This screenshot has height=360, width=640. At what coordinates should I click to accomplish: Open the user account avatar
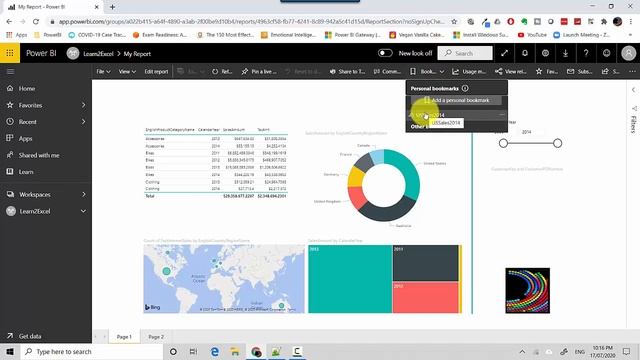(x=629, y=53)
